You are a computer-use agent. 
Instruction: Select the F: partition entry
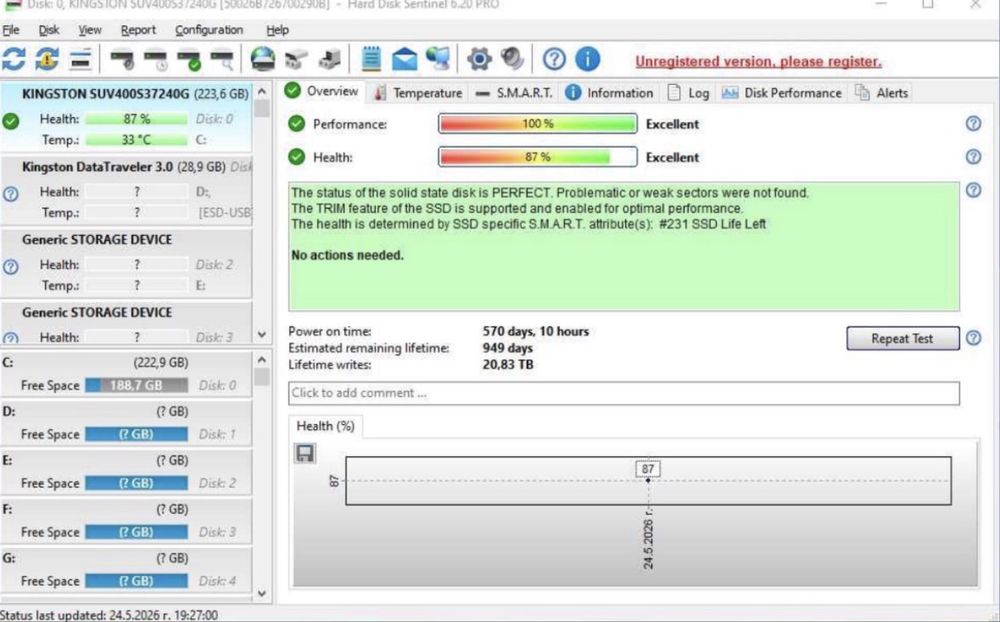(x=126, y=521)
